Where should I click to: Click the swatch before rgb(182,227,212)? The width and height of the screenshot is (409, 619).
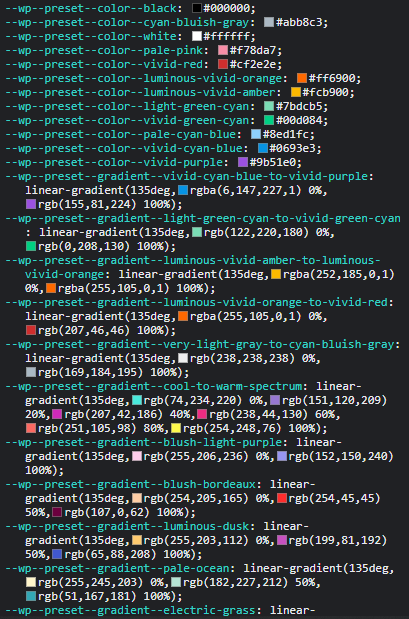coord(176,583)
